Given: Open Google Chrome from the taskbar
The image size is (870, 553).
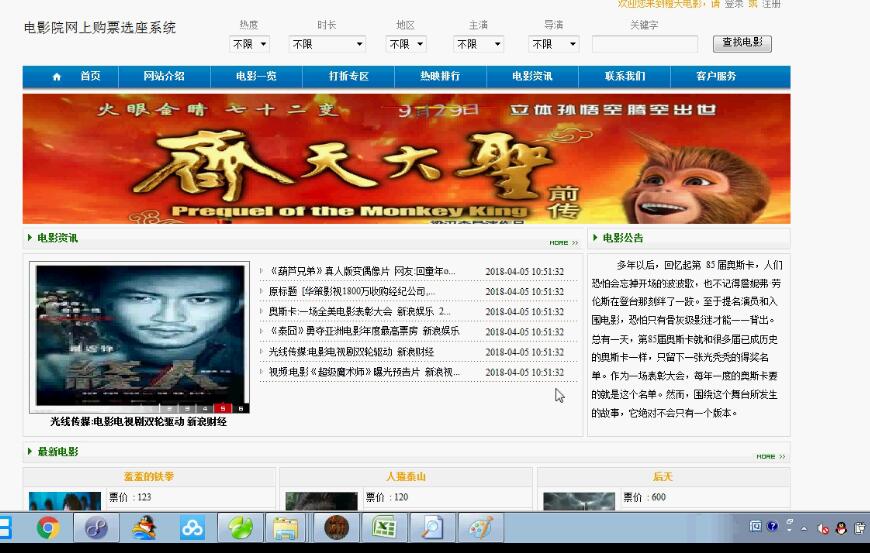Looking at the screenshot, I should (48, 527).
